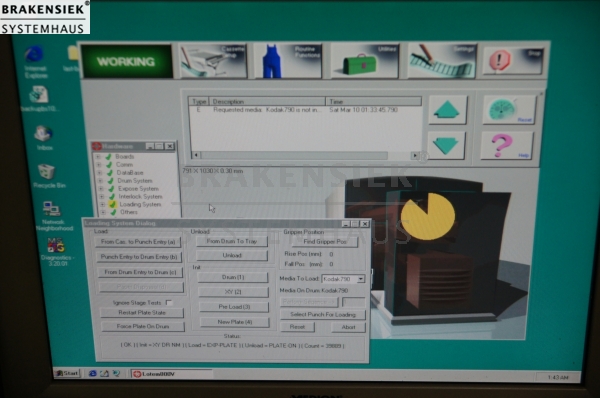Open Help with the question mark icon
600x398 pixels.
point(507,145)
